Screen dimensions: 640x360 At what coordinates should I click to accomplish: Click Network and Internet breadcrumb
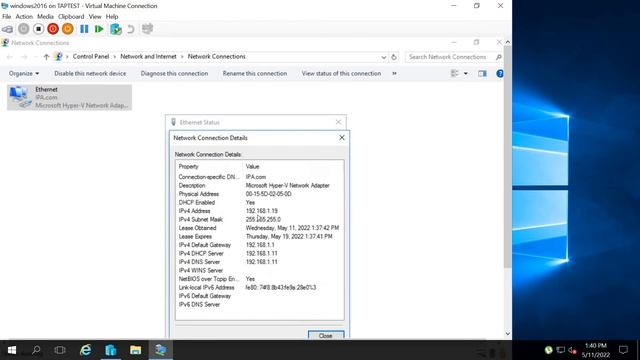click(x=148, y=57)
